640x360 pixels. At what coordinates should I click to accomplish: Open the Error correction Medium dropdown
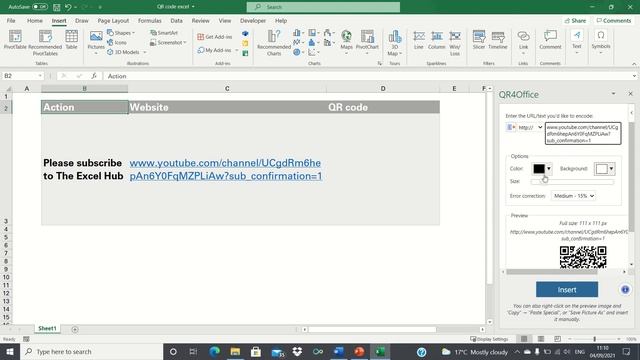pyautogui.click(x=573, y=196)
